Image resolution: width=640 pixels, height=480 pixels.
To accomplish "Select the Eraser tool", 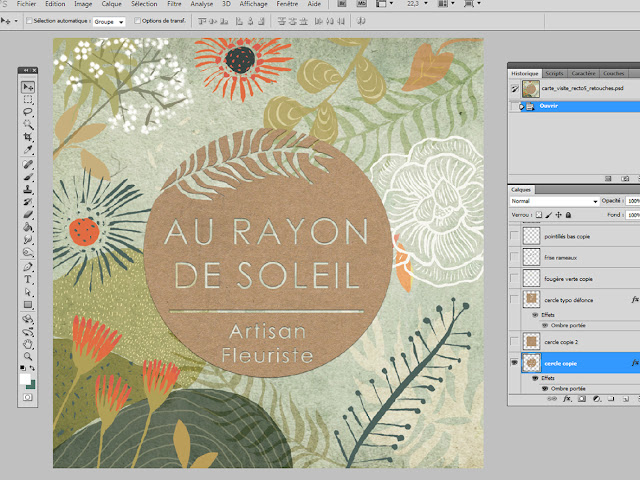I will [28, 214].
